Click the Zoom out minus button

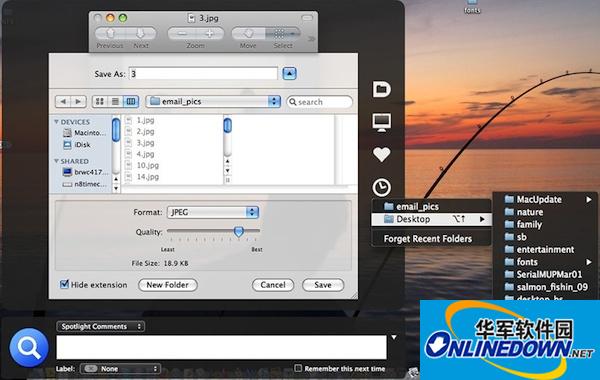(182, 33)
